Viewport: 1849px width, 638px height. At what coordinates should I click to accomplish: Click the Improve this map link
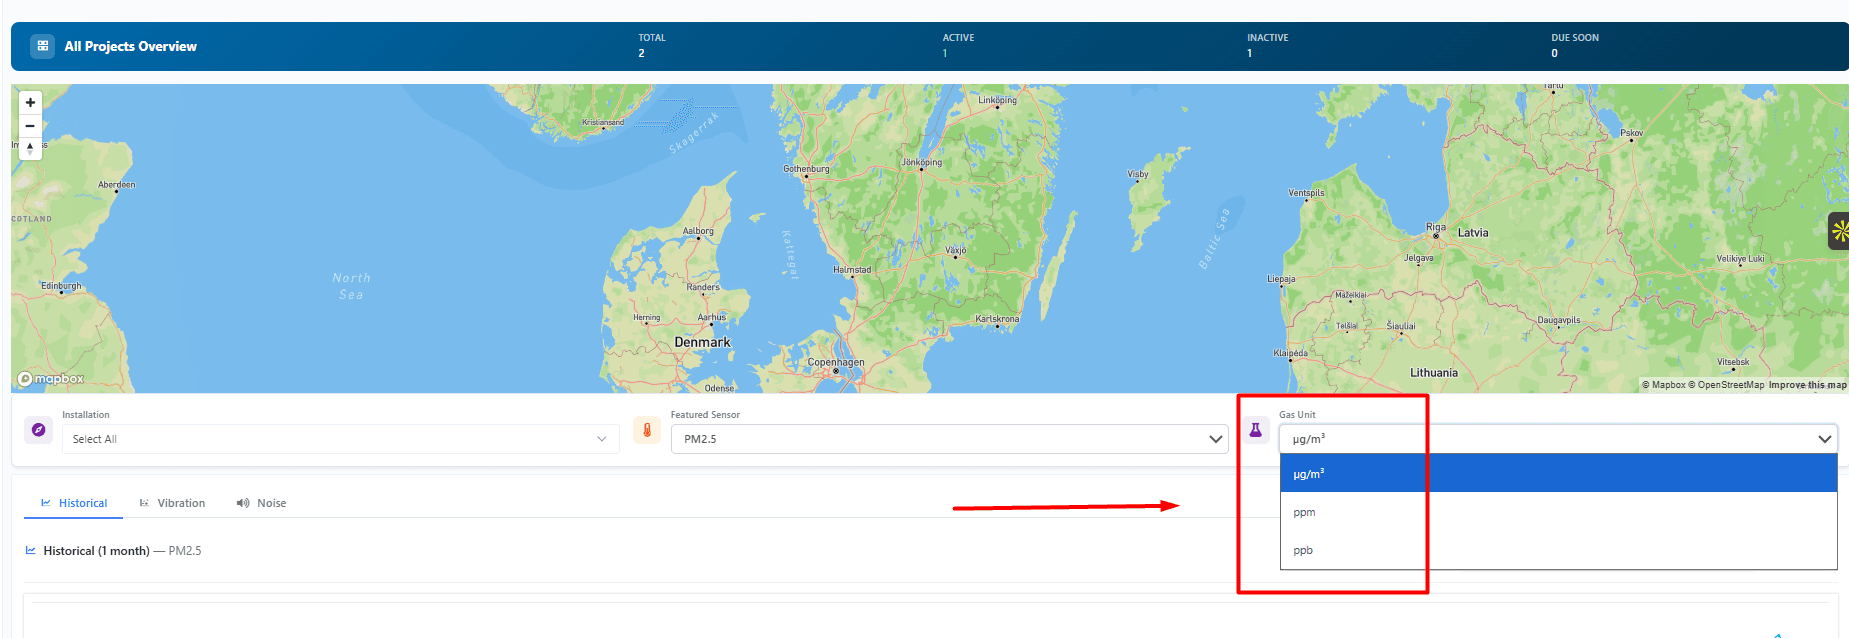(x=1807, y=385)
